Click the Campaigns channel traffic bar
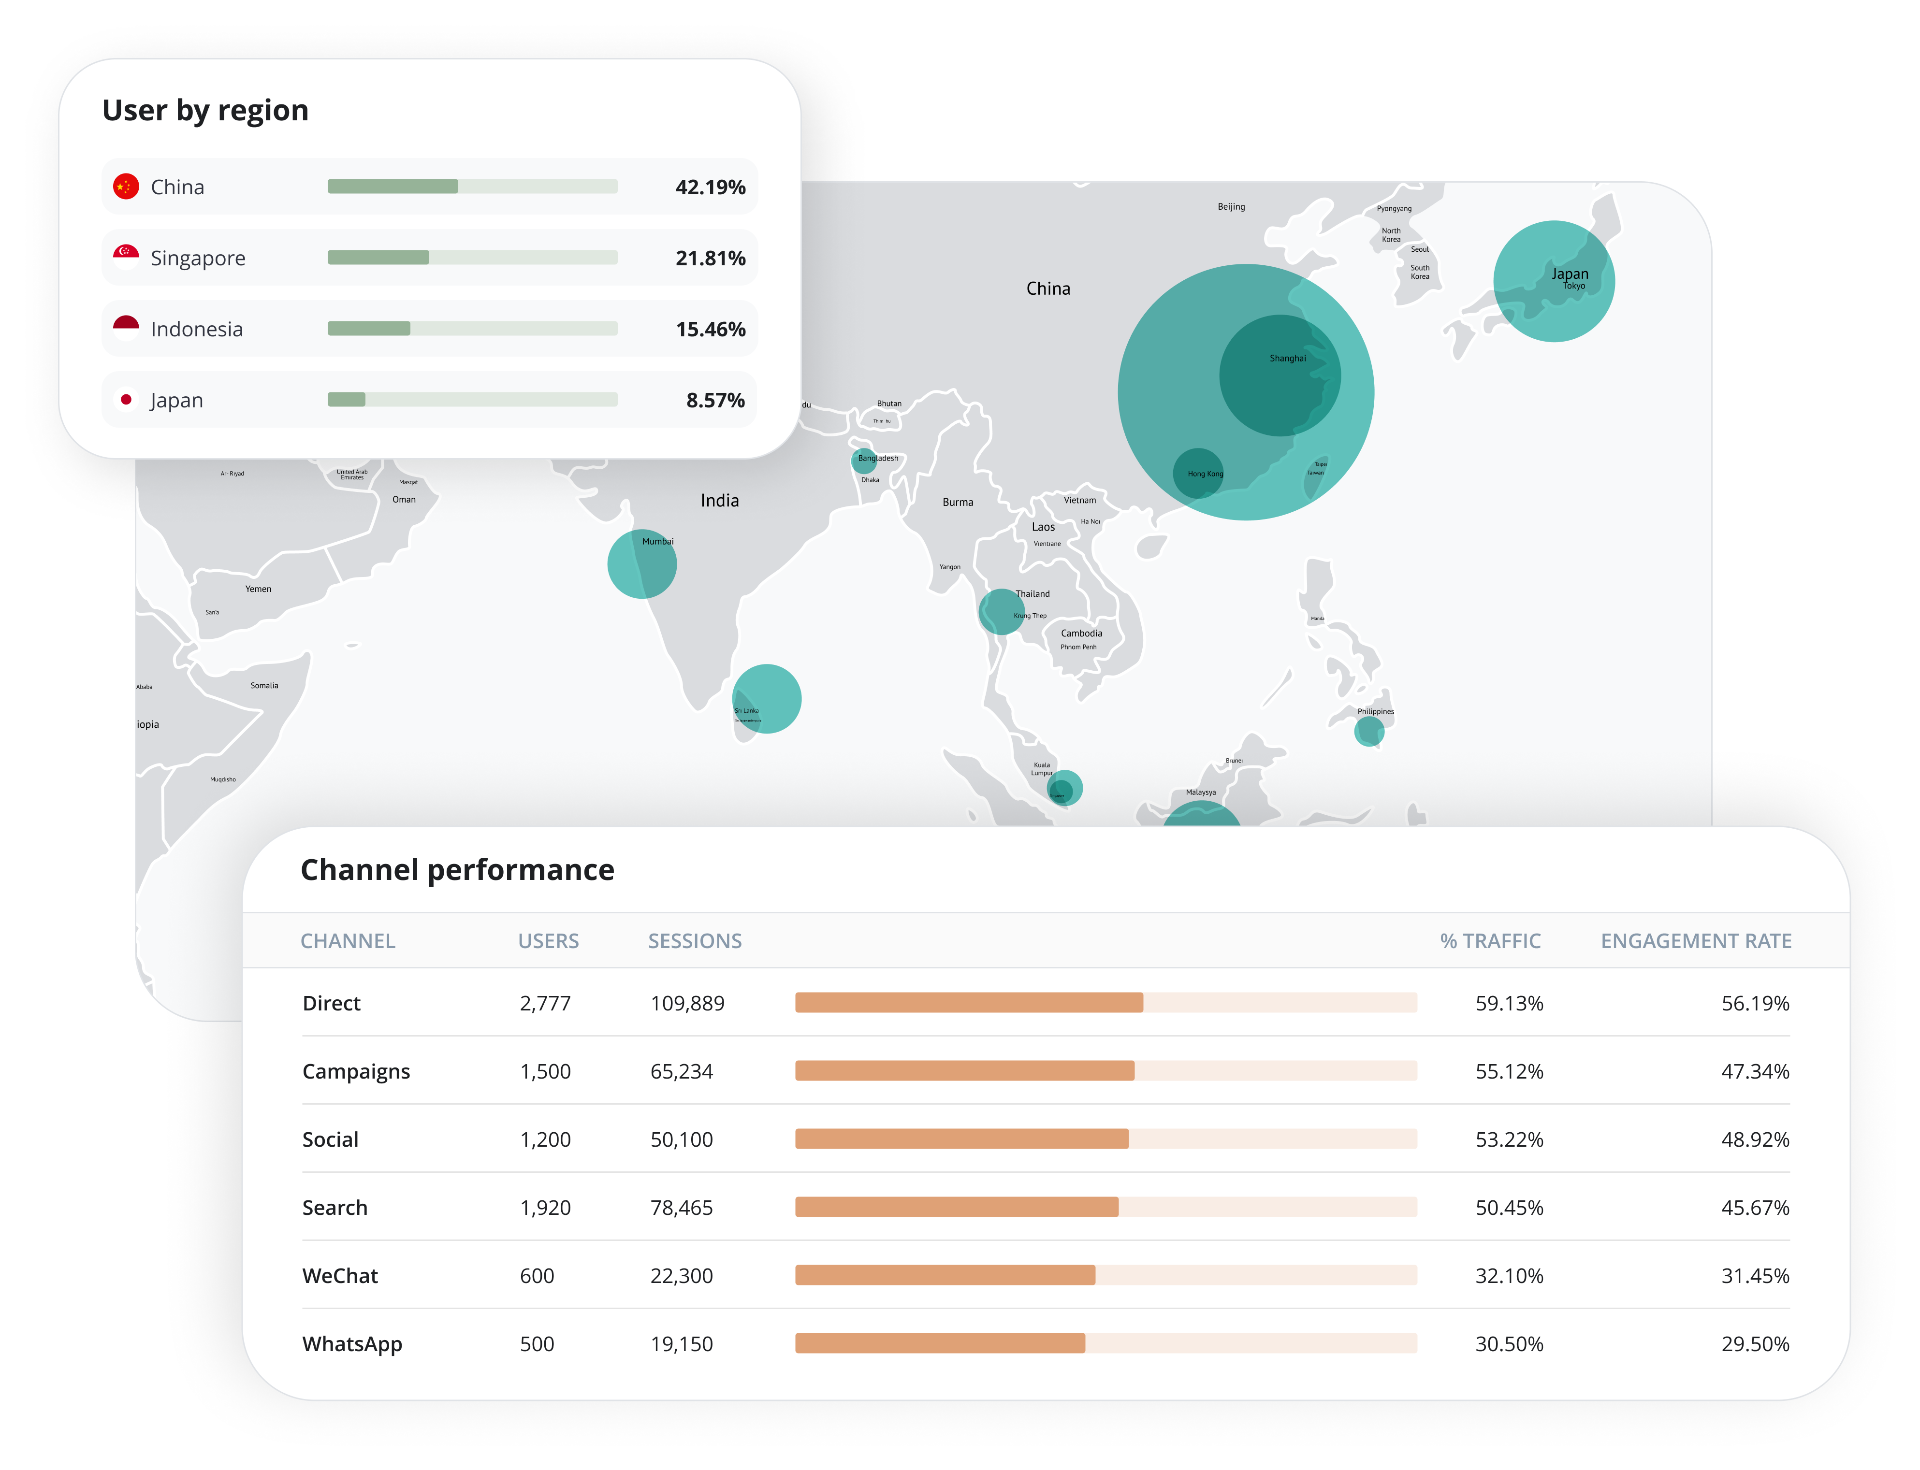 1106,1070
